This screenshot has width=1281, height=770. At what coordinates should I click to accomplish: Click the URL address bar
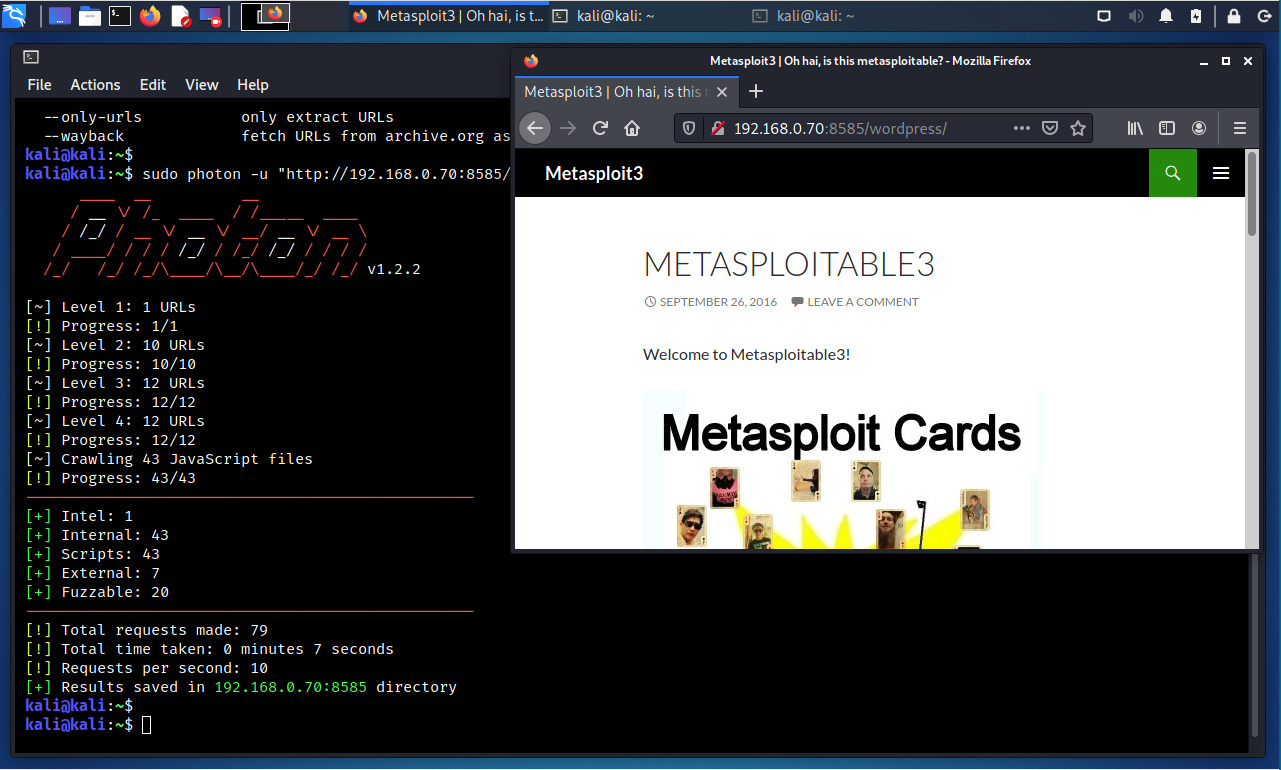[x=860, y=128]
